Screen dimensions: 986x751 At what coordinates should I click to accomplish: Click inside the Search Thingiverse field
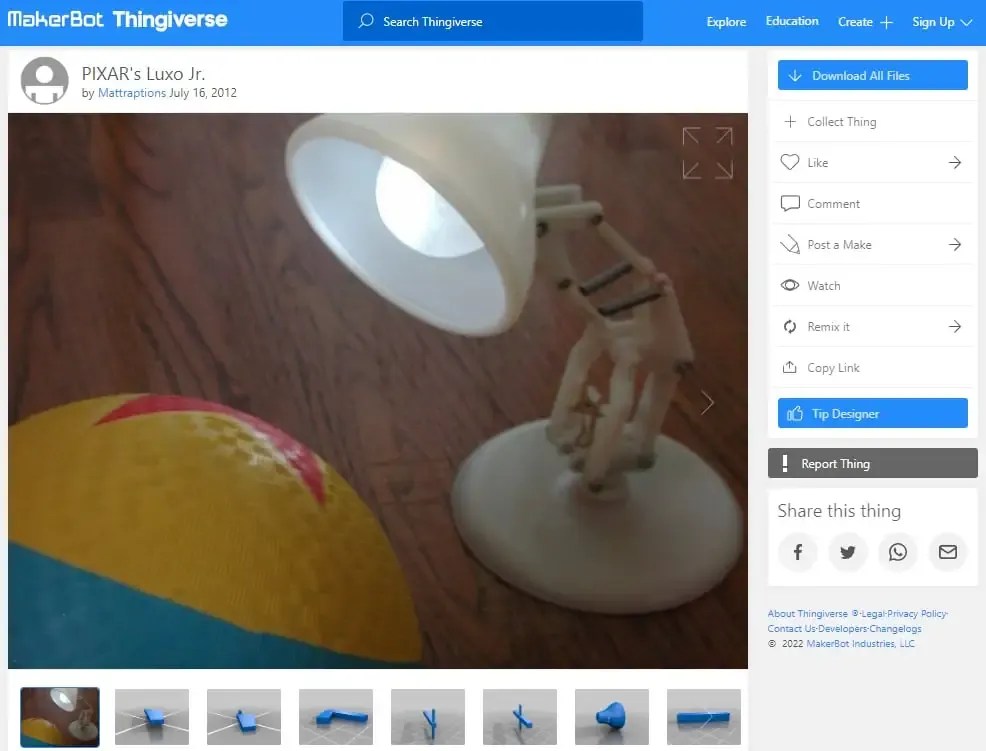pos(493,21)
